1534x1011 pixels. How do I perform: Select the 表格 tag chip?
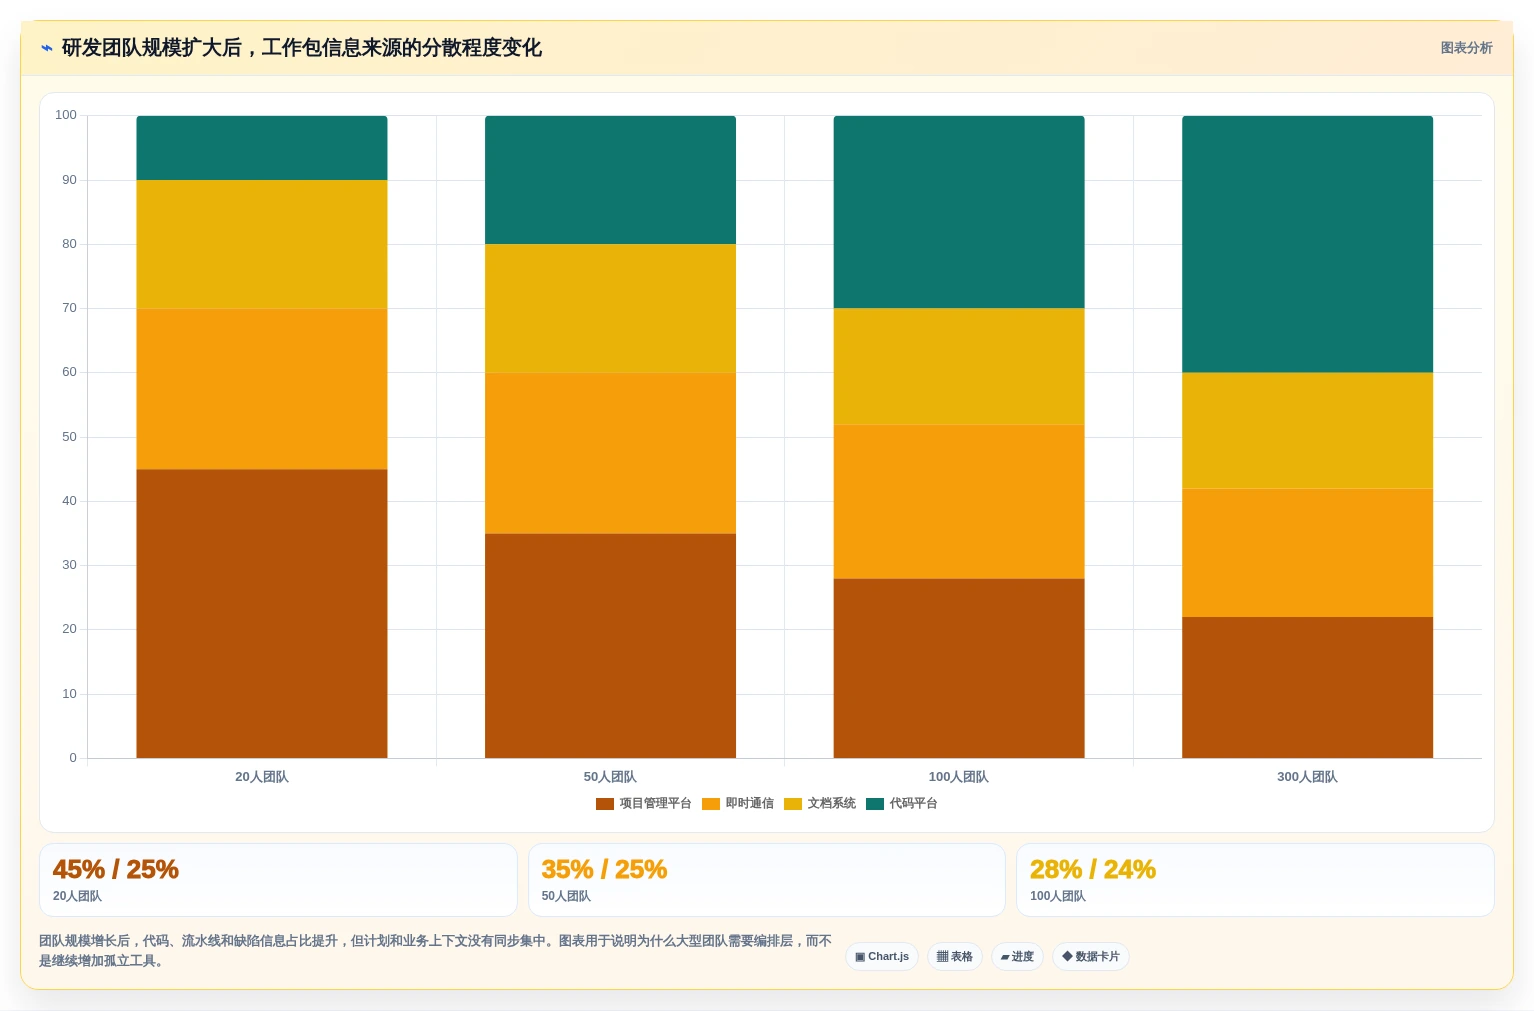tap(955, 957)
